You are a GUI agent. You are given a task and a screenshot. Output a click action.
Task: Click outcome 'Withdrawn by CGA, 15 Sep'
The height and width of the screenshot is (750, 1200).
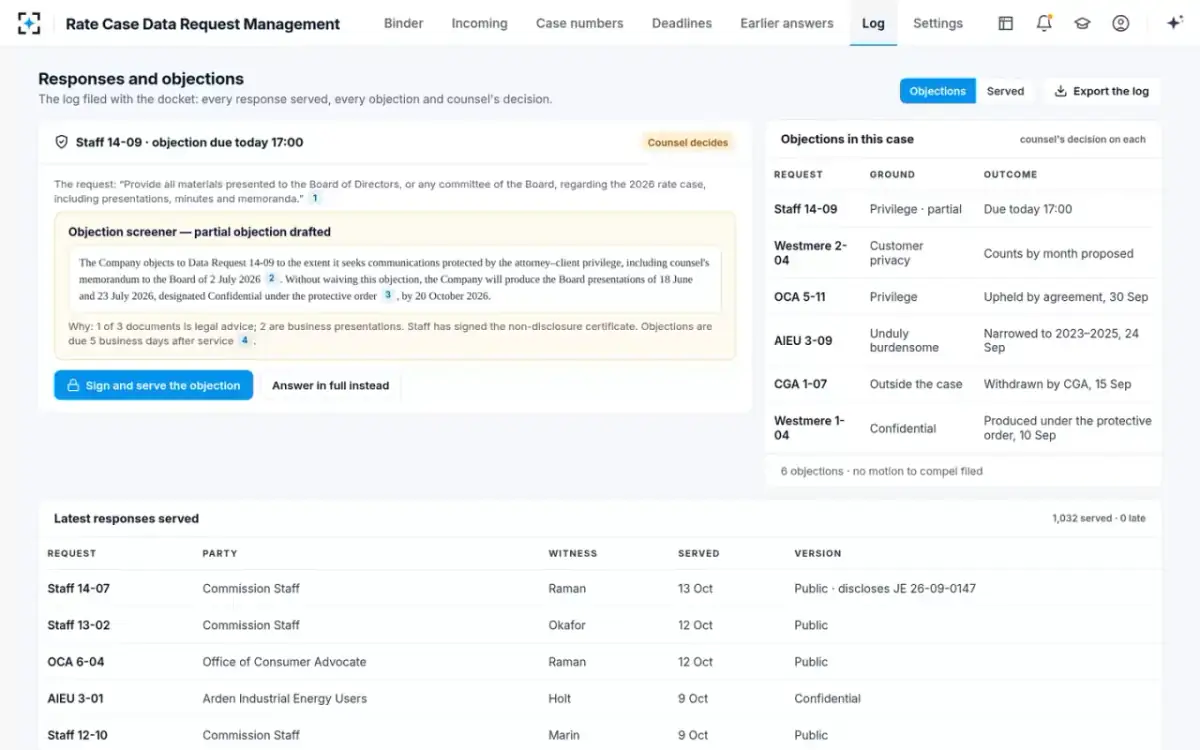tap(1057, 384)
